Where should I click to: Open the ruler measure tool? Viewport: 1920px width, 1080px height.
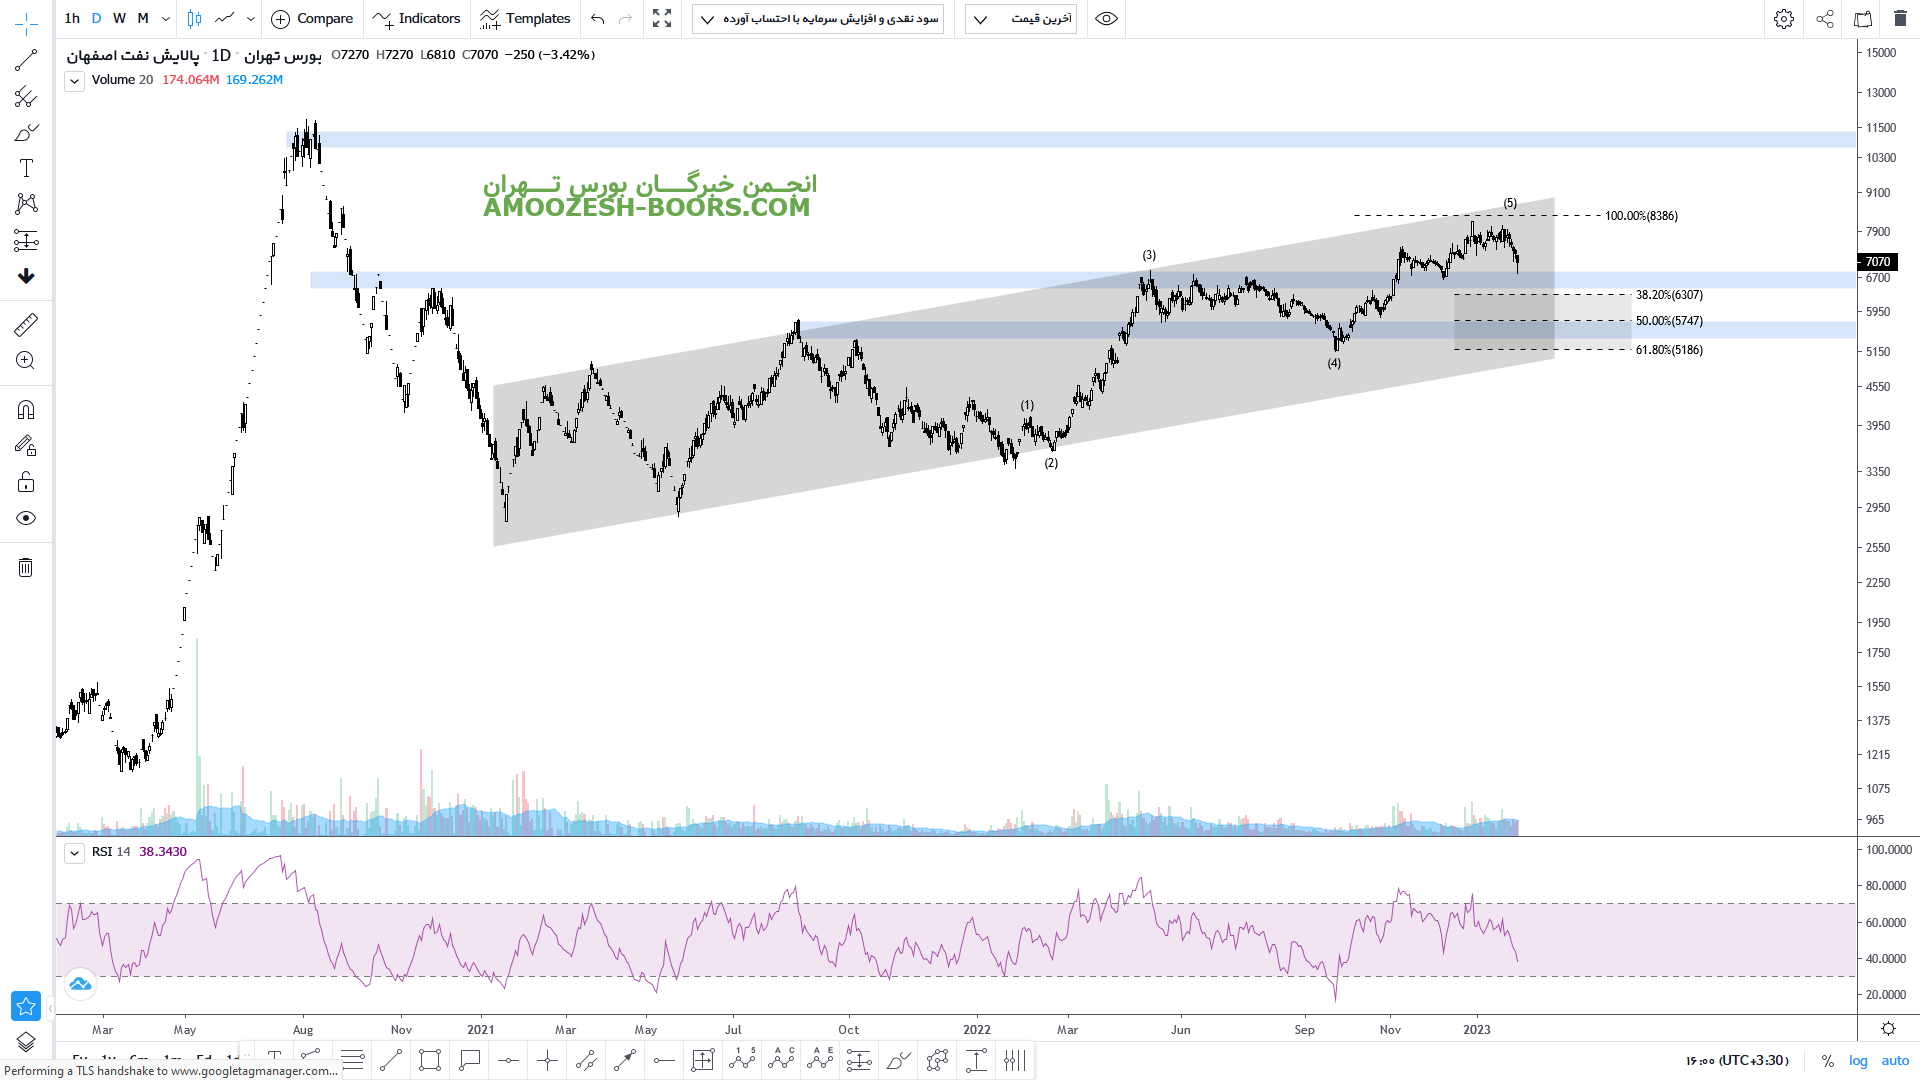coord(26,324)
